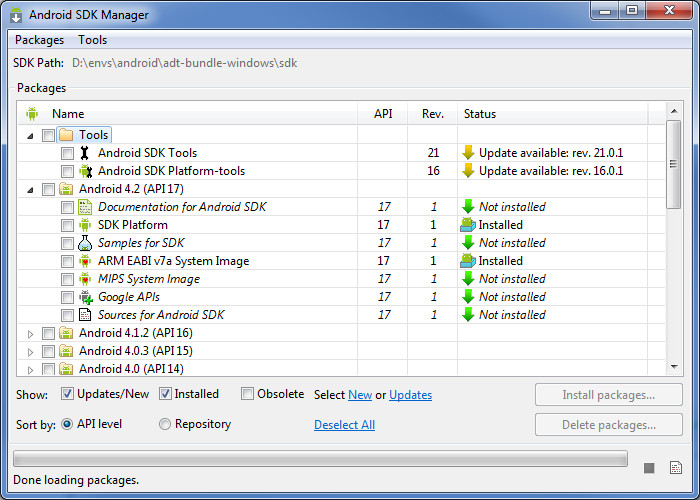Open the Tools menu

pos(92,40)
